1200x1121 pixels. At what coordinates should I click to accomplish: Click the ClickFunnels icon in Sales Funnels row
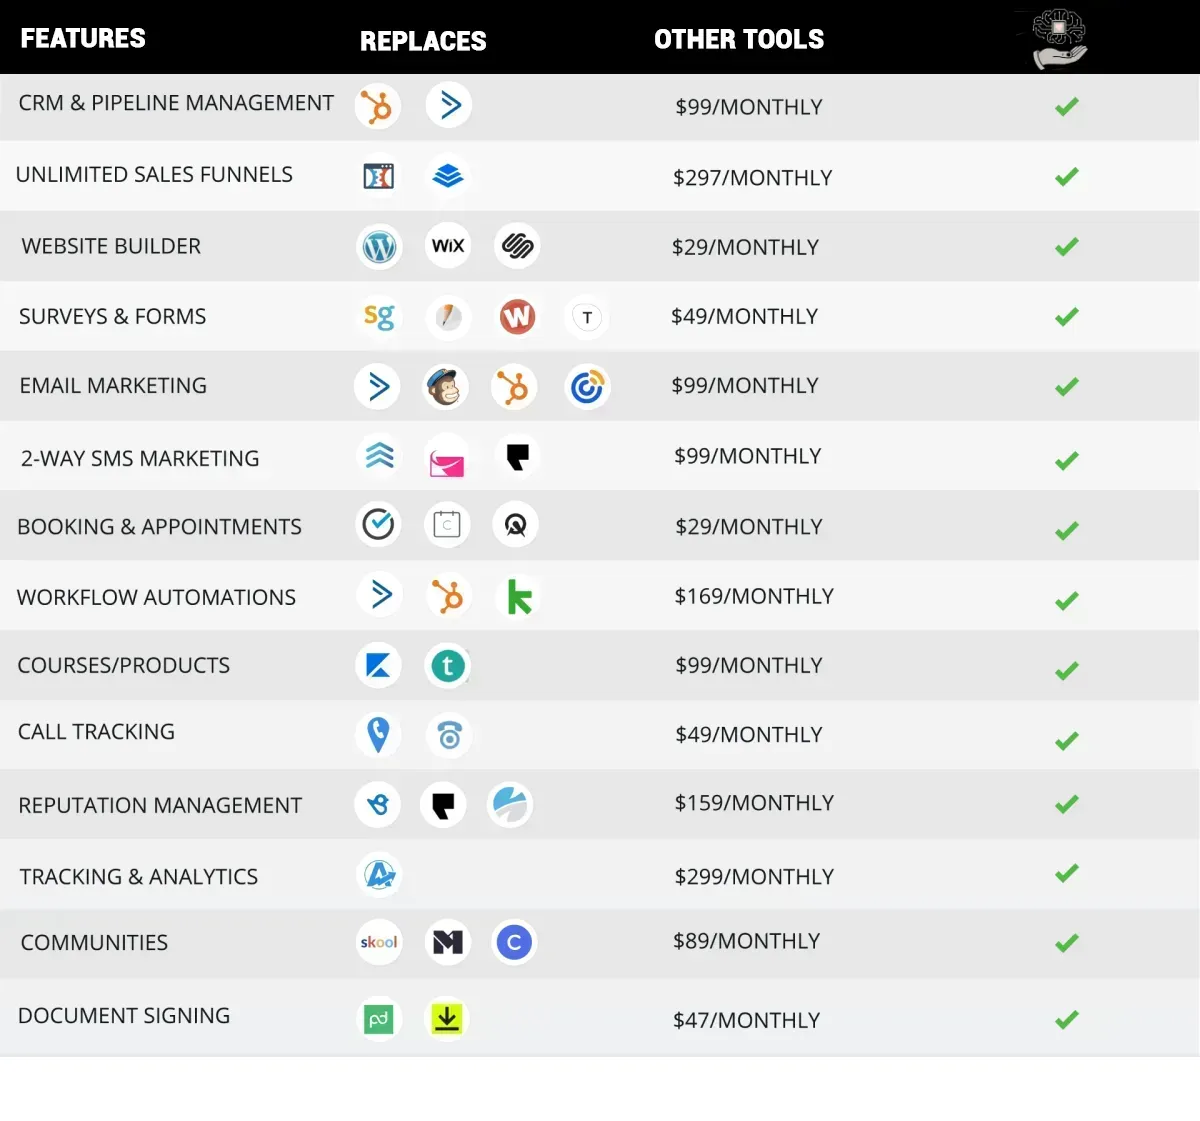click(x=378, y=177)
